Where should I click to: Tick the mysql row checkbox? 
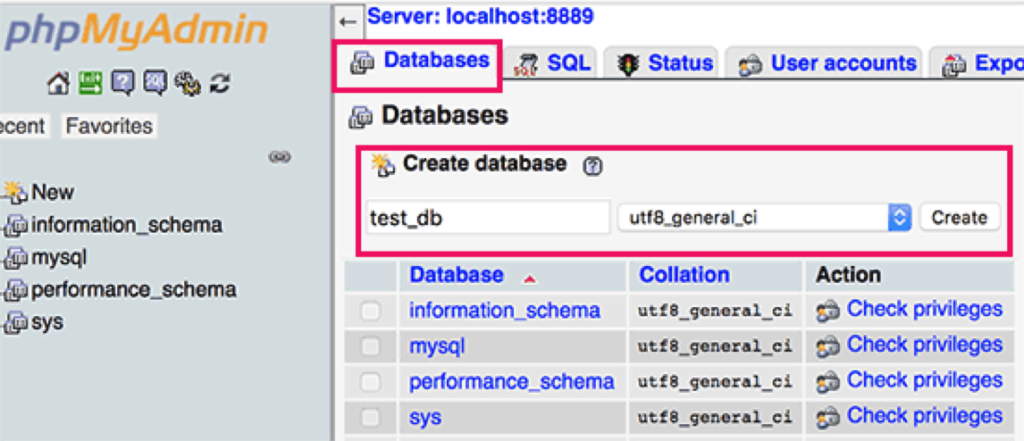tap(370, 347)
